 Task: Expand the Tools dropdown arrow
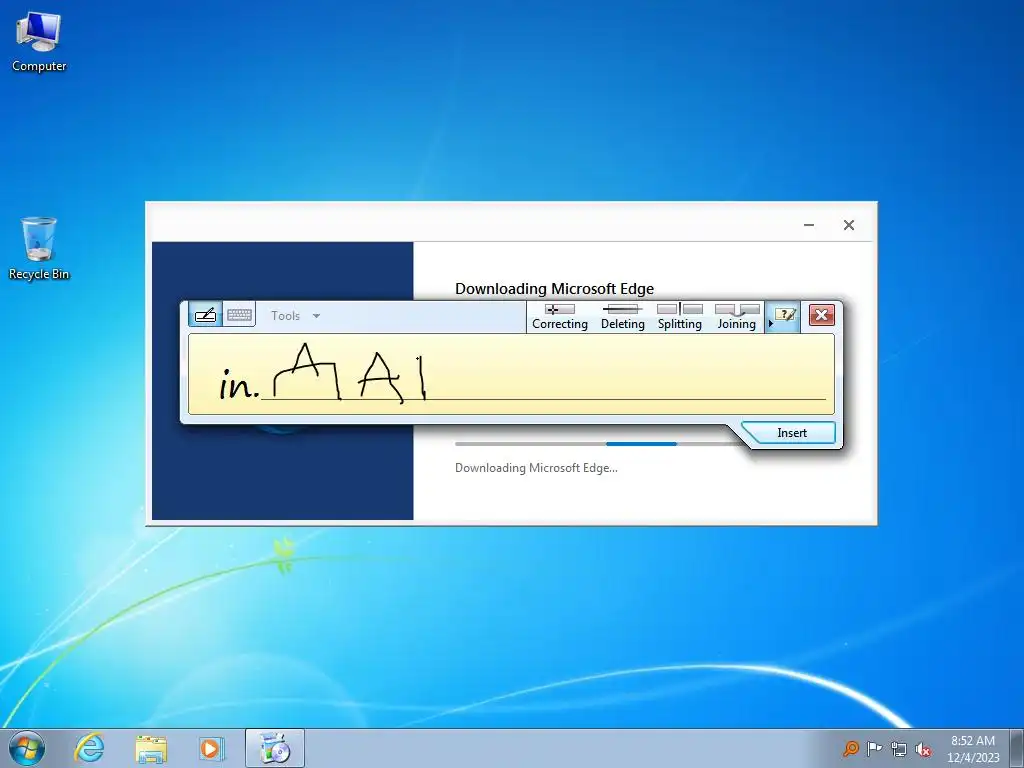click(316, 316)
